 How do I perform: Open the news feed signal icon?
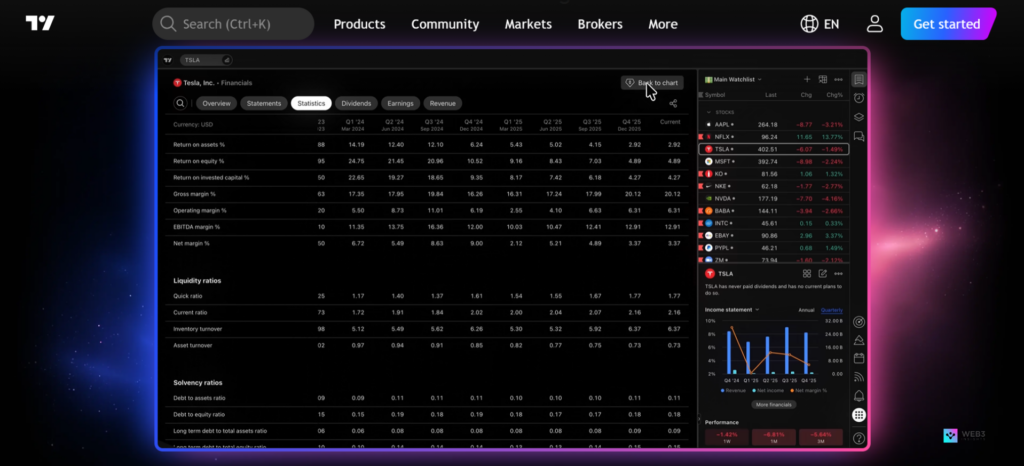click(859, 377)
